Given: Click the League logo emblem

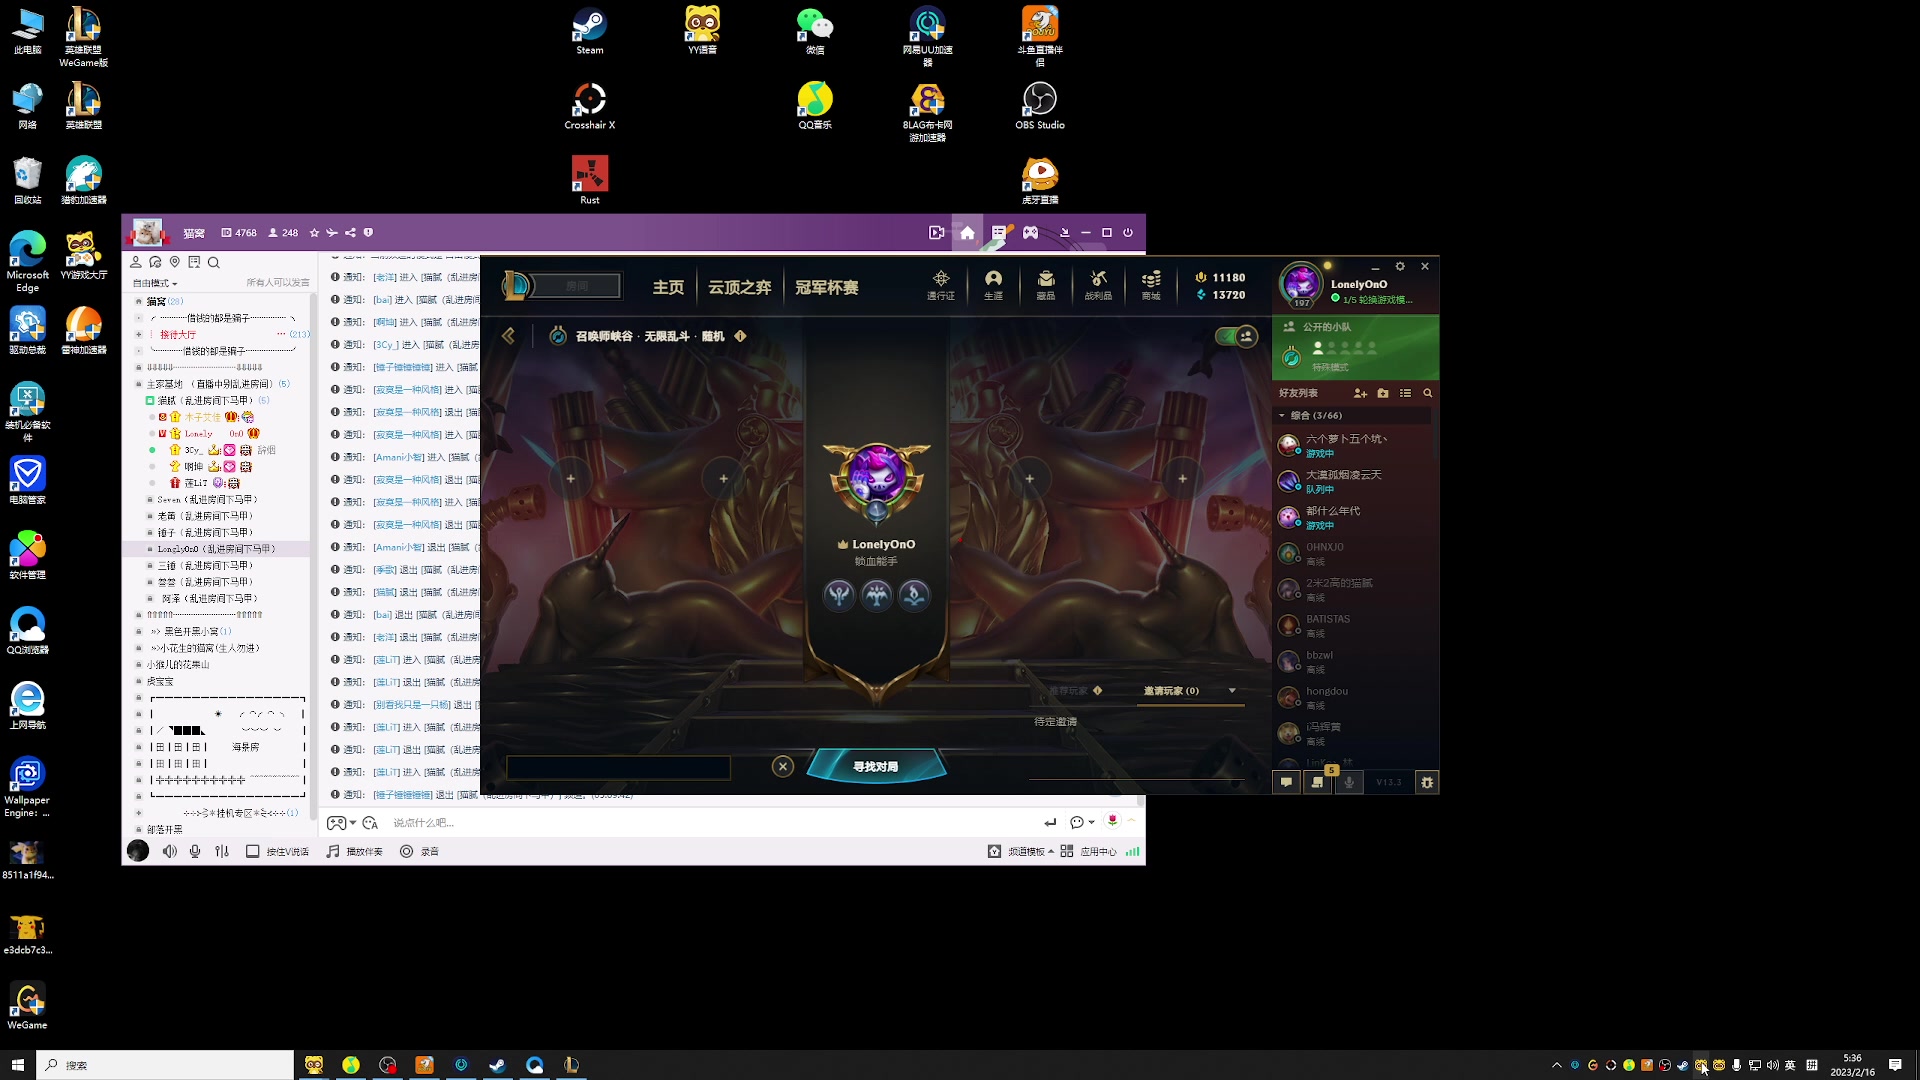Looking at the screenshot, I should (x=516, y=285).
